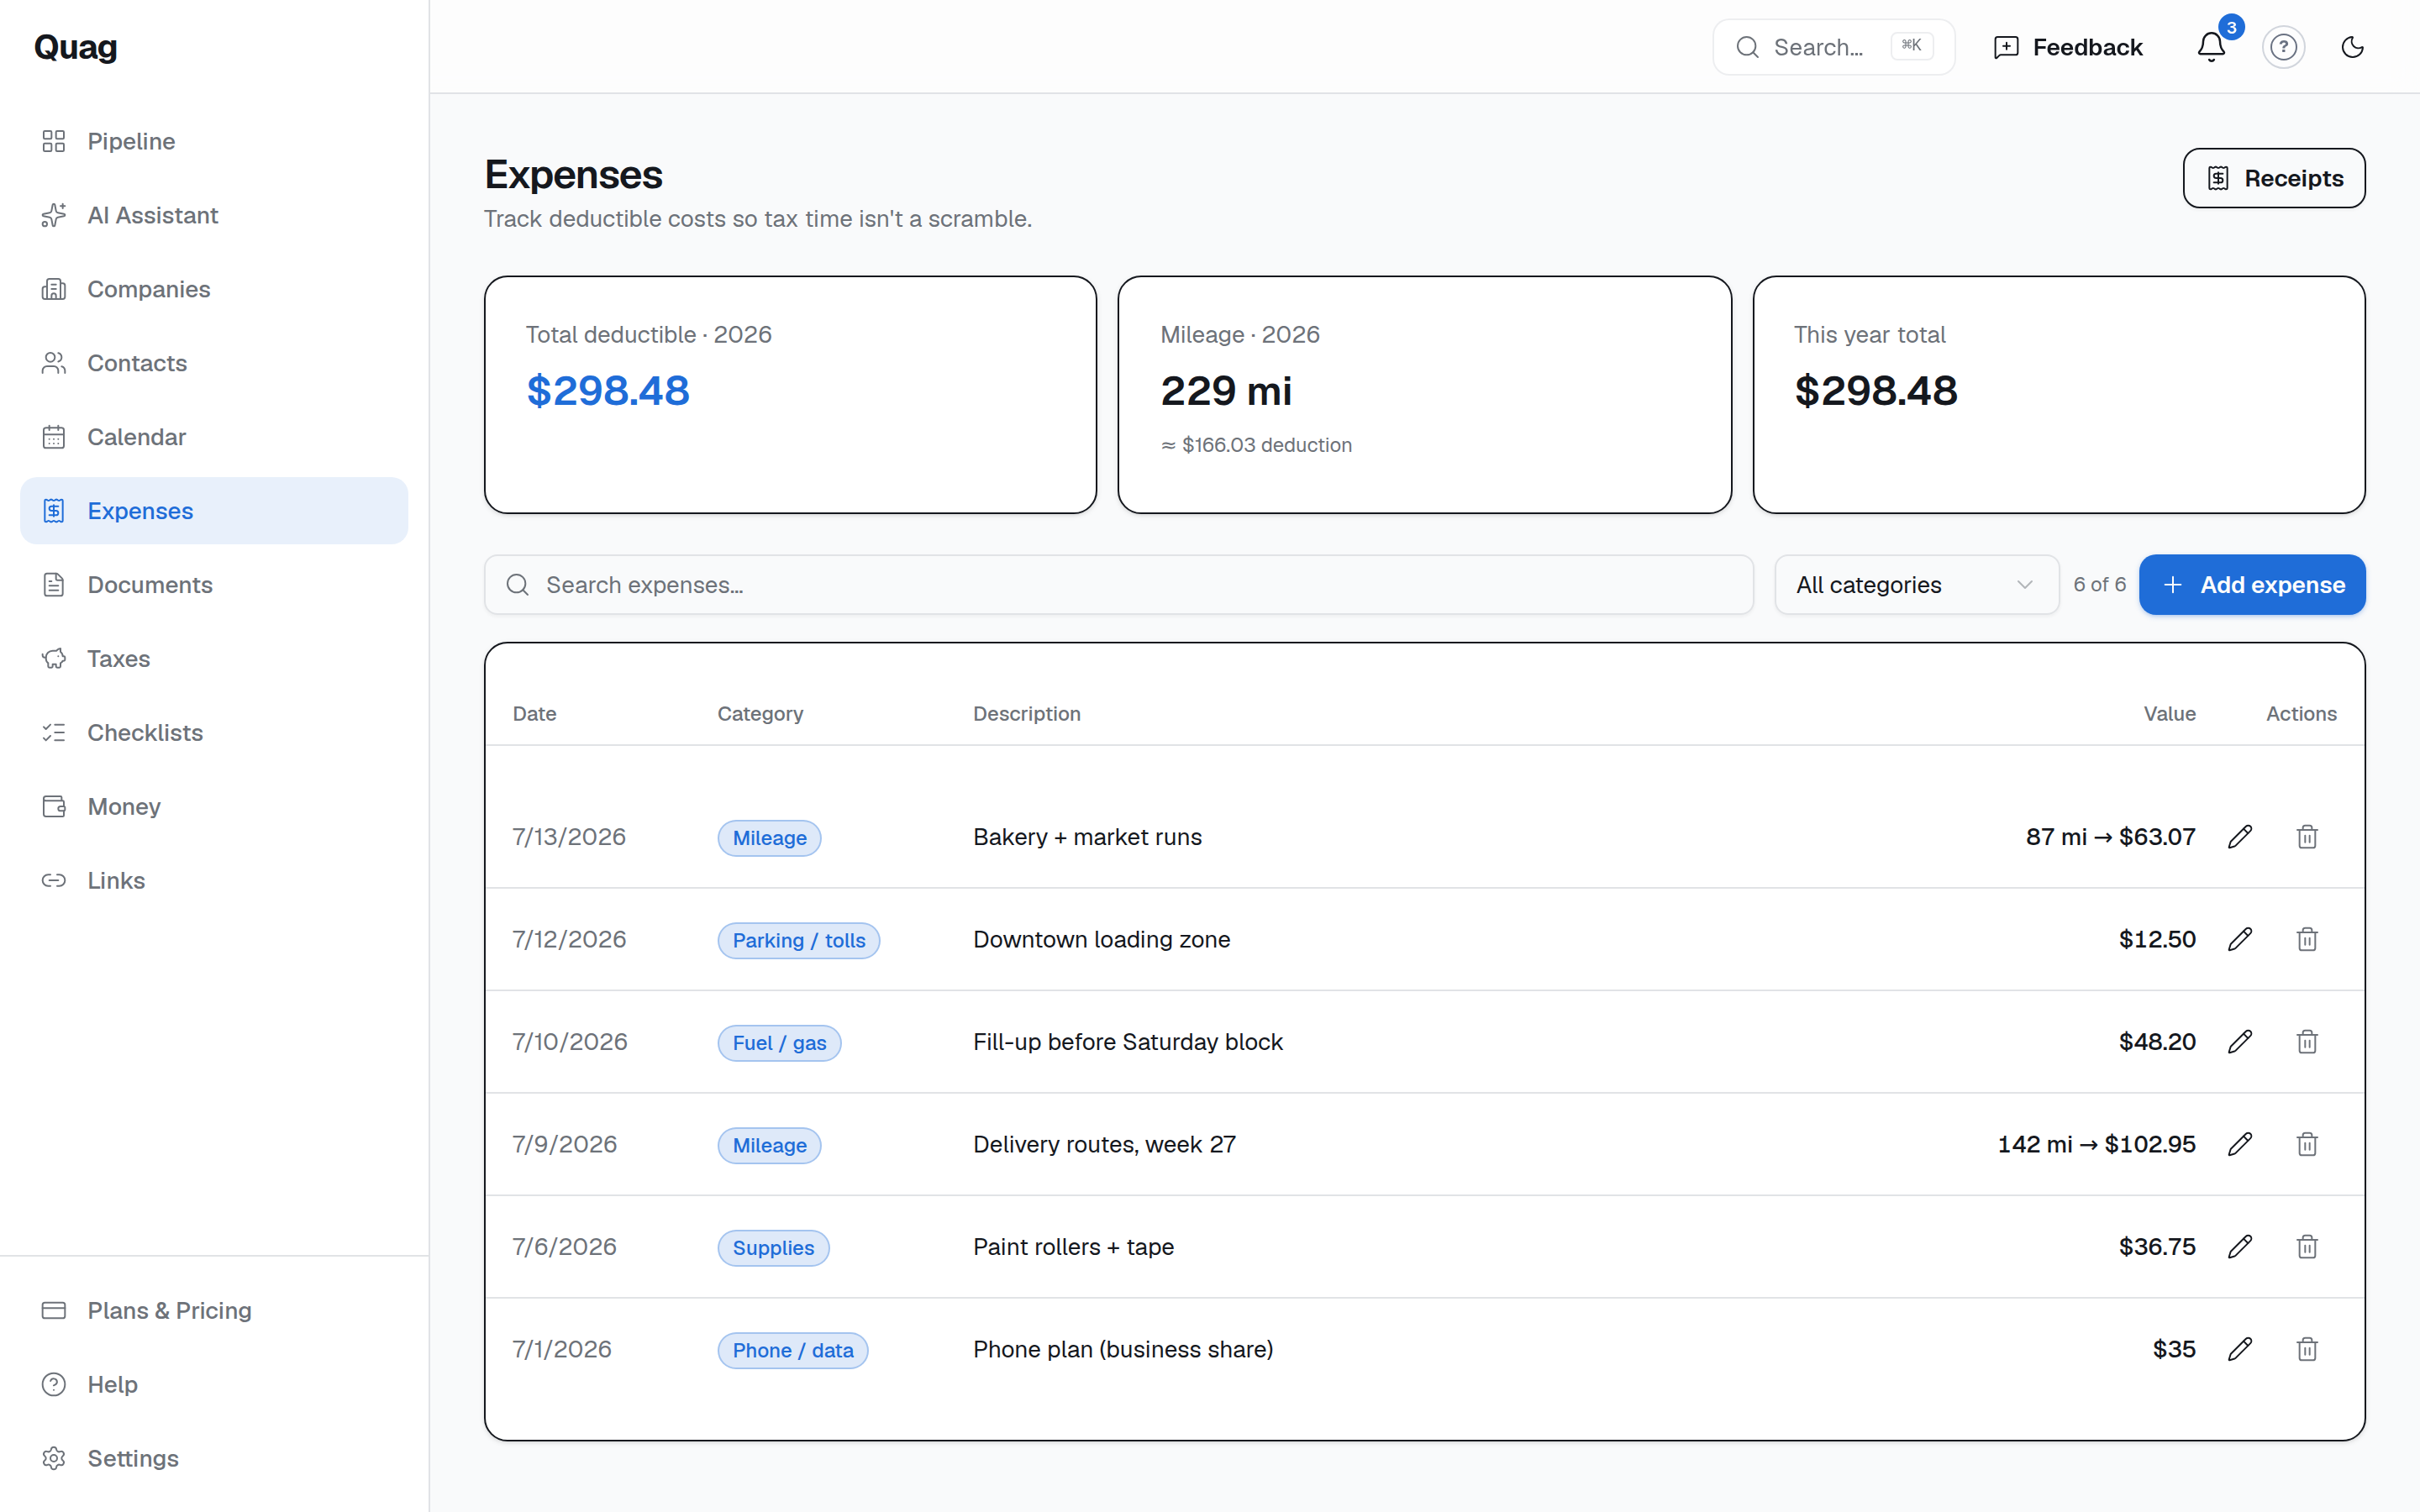
Task: Open AI Assistant in the sidebar
Action: 214,215
